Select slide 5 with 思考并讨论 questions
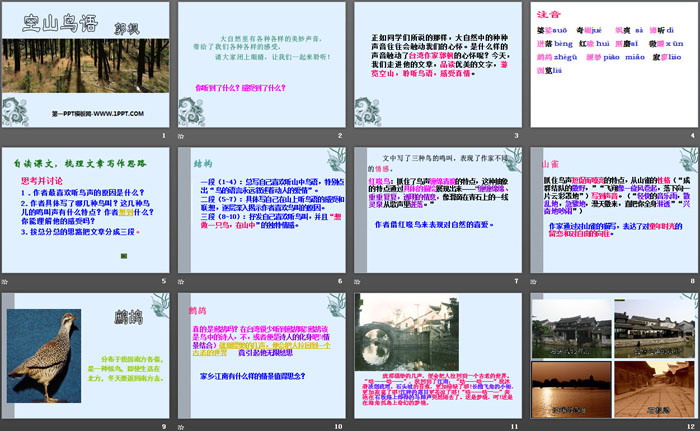Image resolution: width=700 pixels, height=431 pixels. coord(86,210)
